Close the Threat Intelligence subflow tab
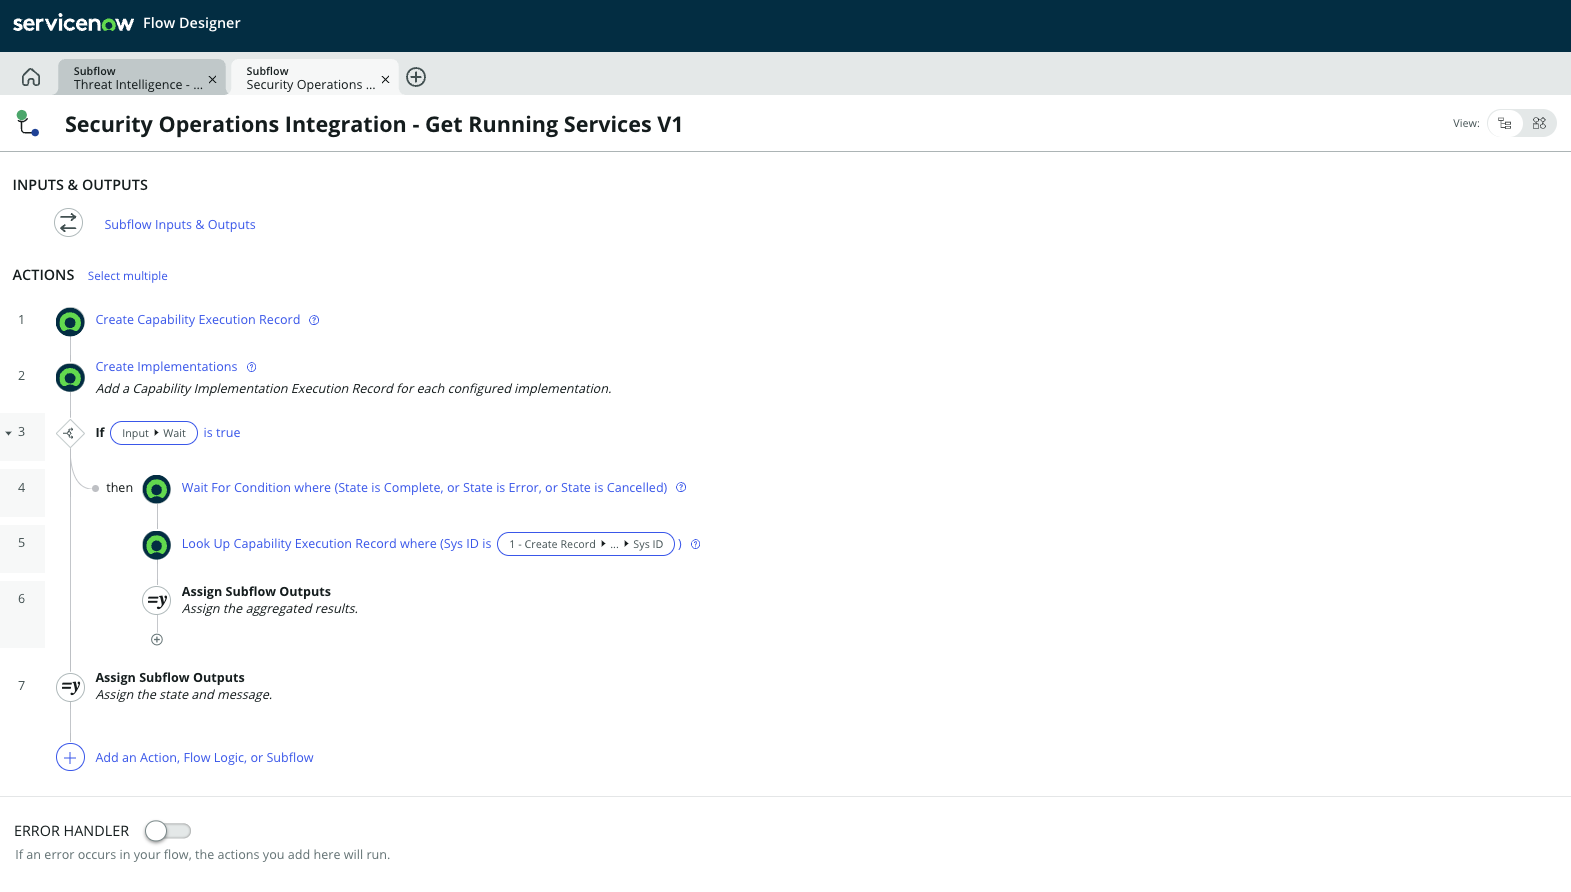 (212, 79)
